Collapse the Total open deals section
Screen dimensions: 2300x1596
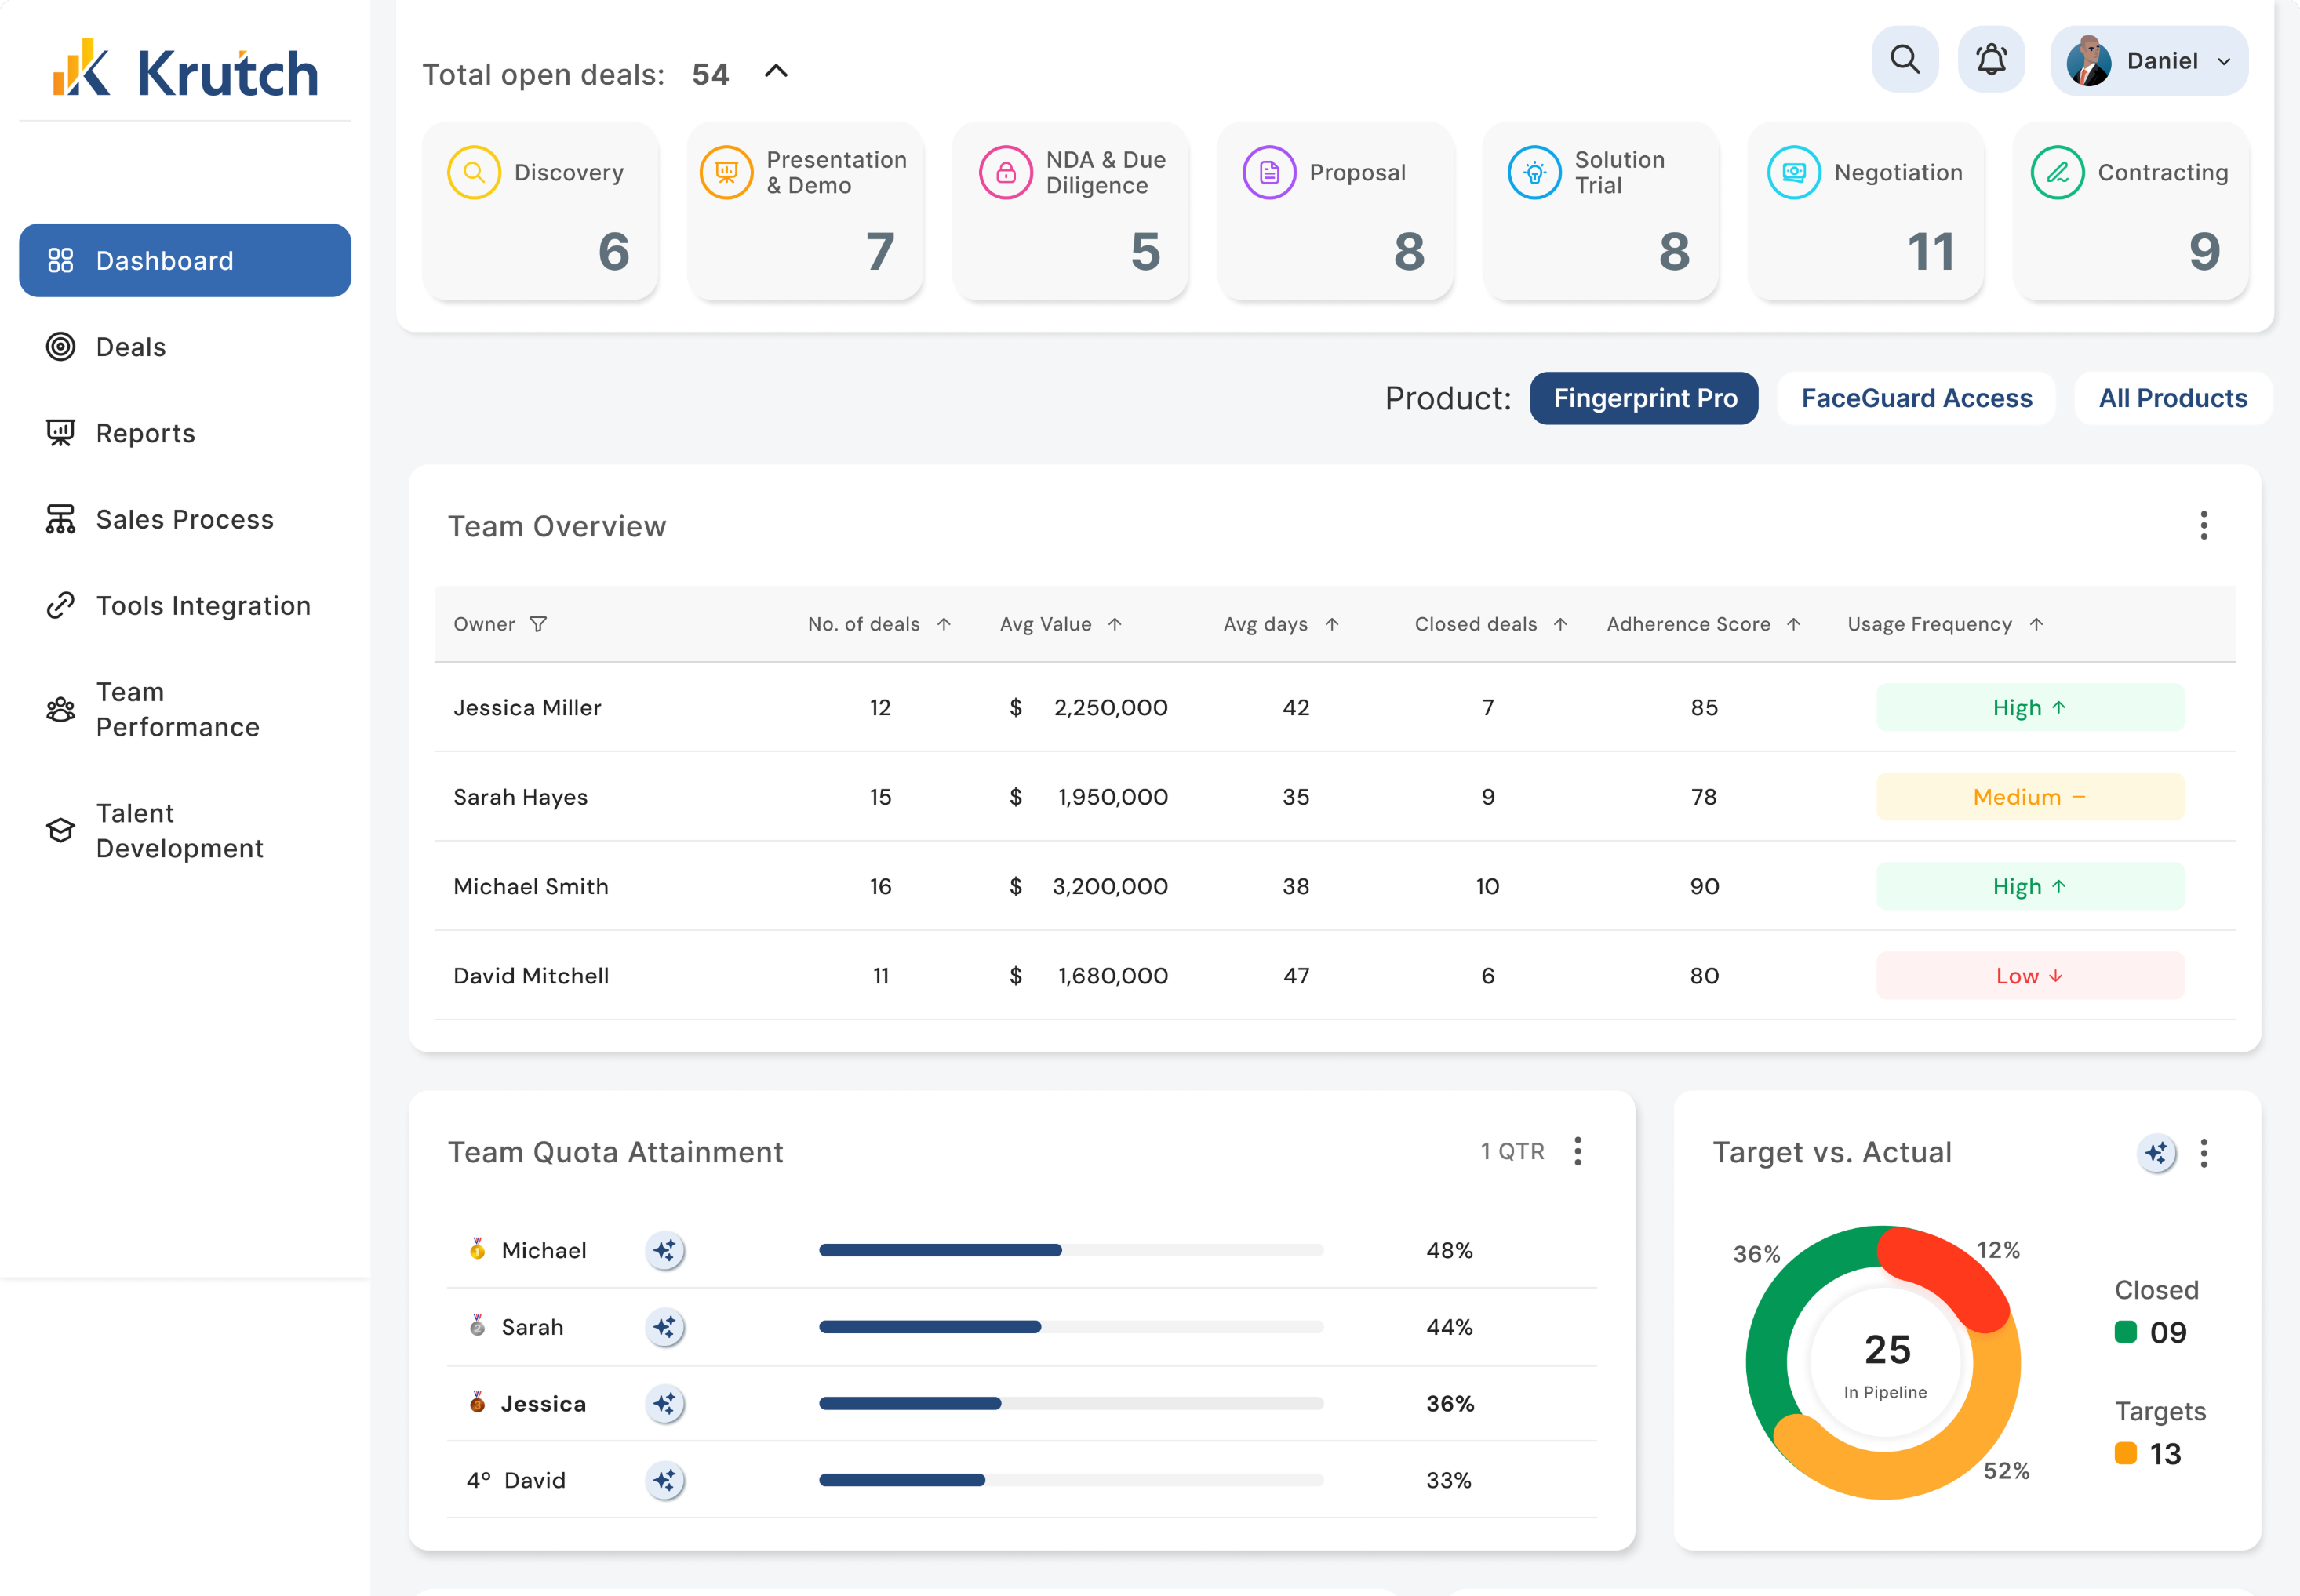coord(776,71)
